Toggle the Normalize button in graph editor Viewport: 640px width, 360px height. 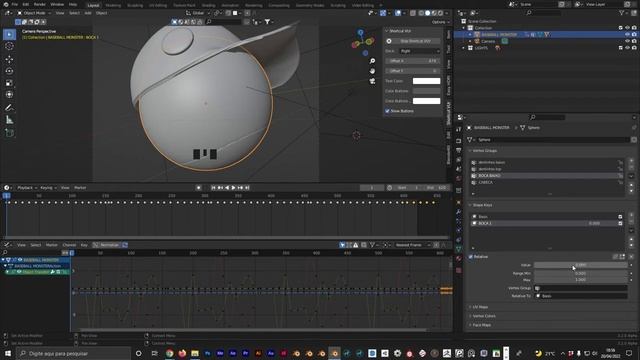106,245
